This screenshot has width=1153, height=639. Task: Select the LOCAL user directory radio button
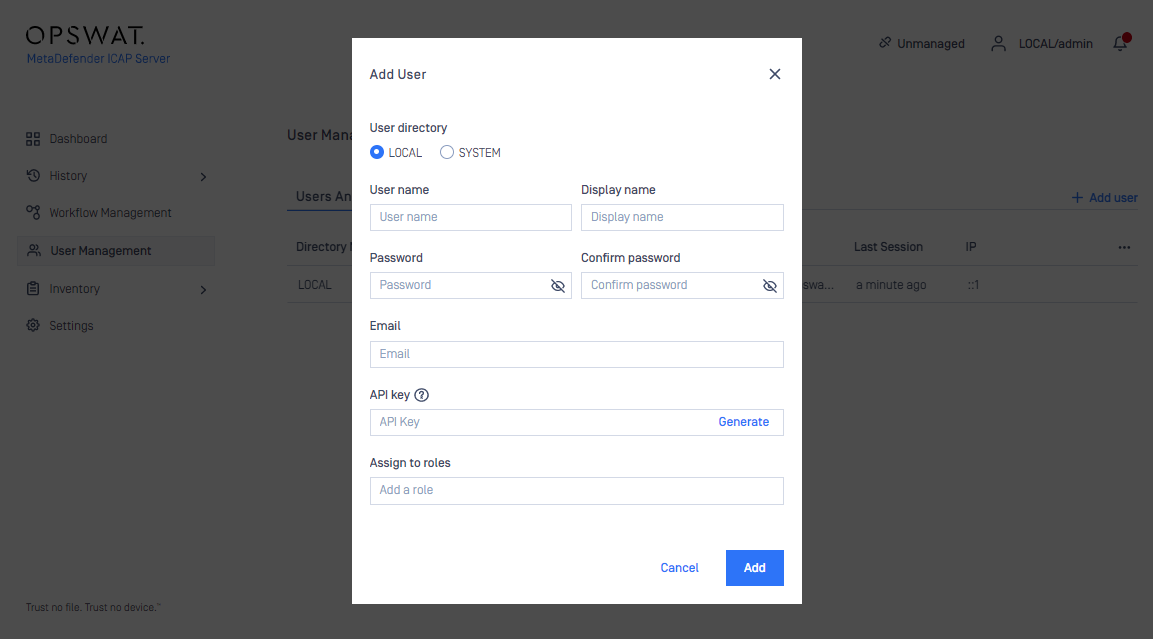coord(376,152)
